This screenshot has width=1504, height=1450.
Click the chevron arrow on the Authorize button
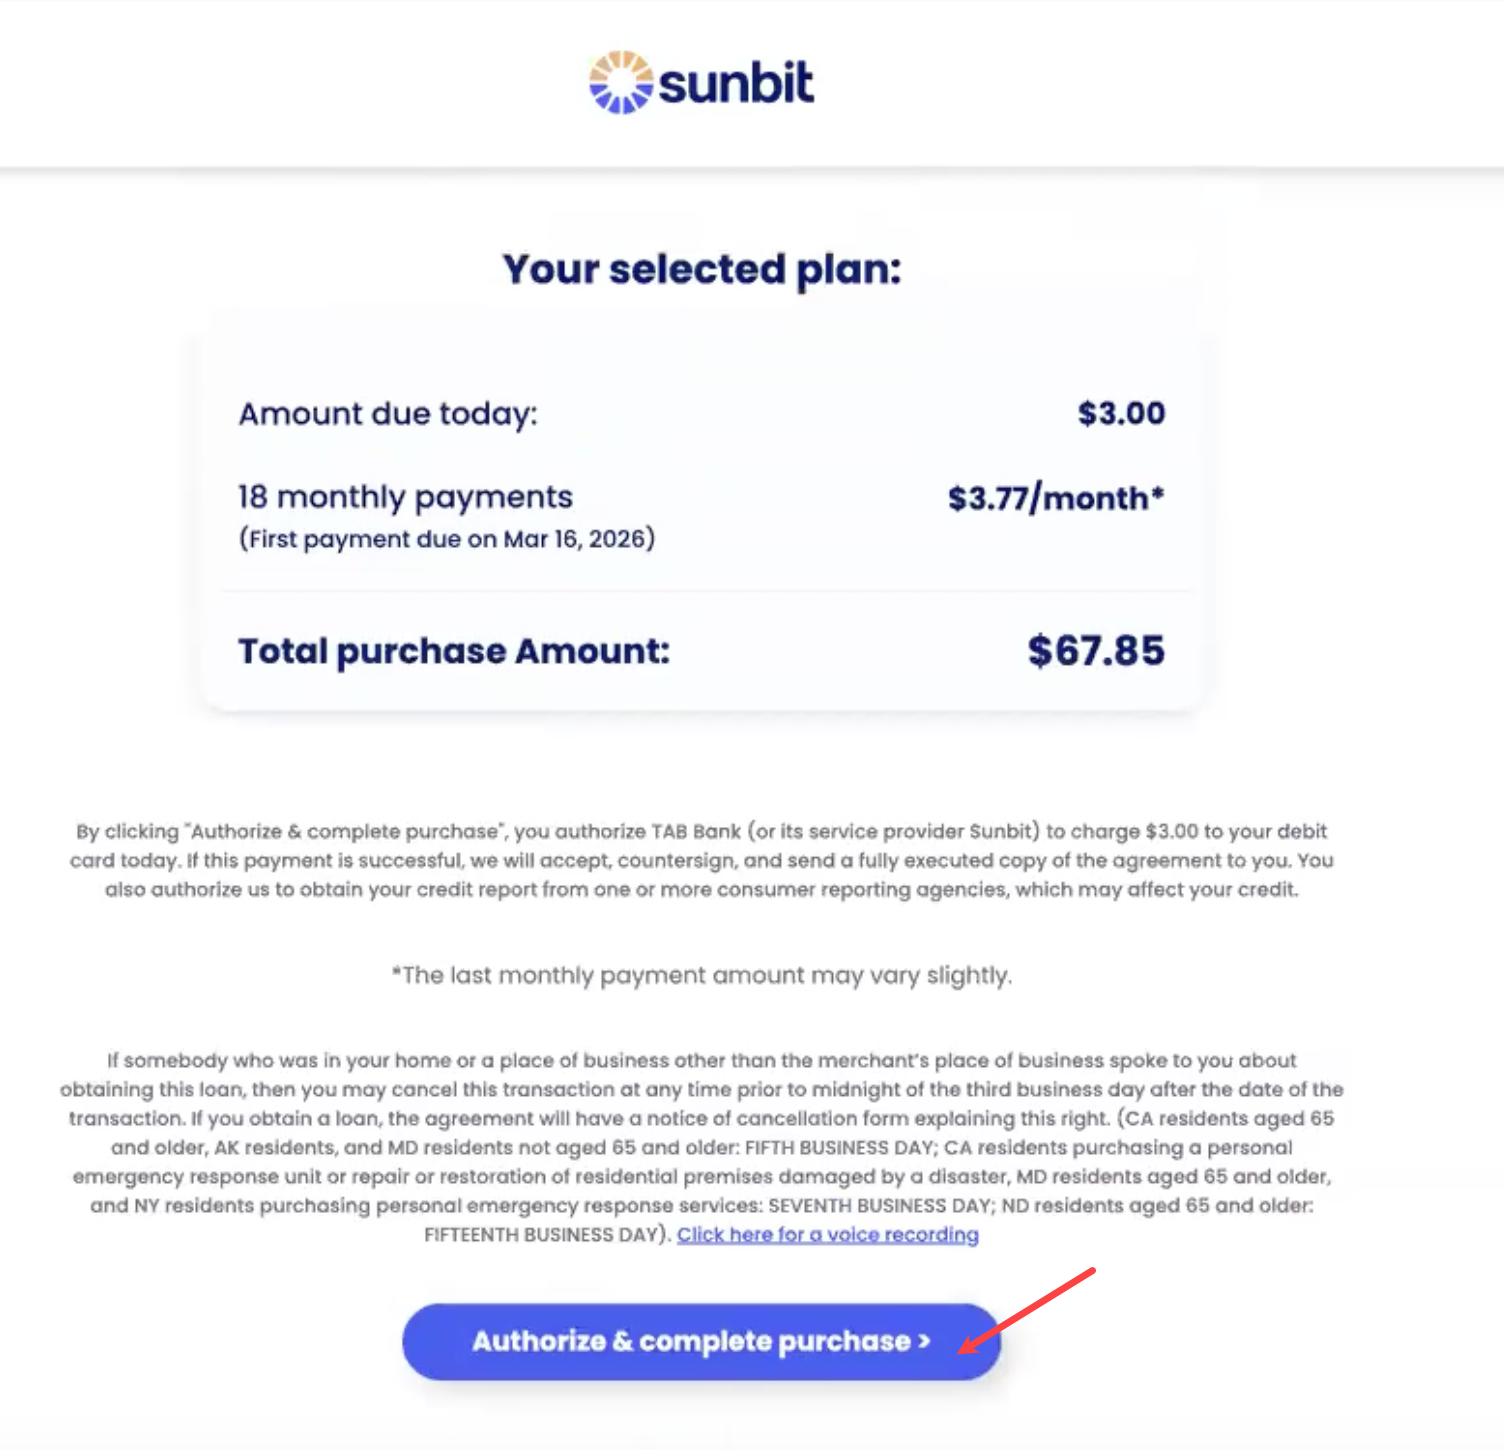(924, 1341)
